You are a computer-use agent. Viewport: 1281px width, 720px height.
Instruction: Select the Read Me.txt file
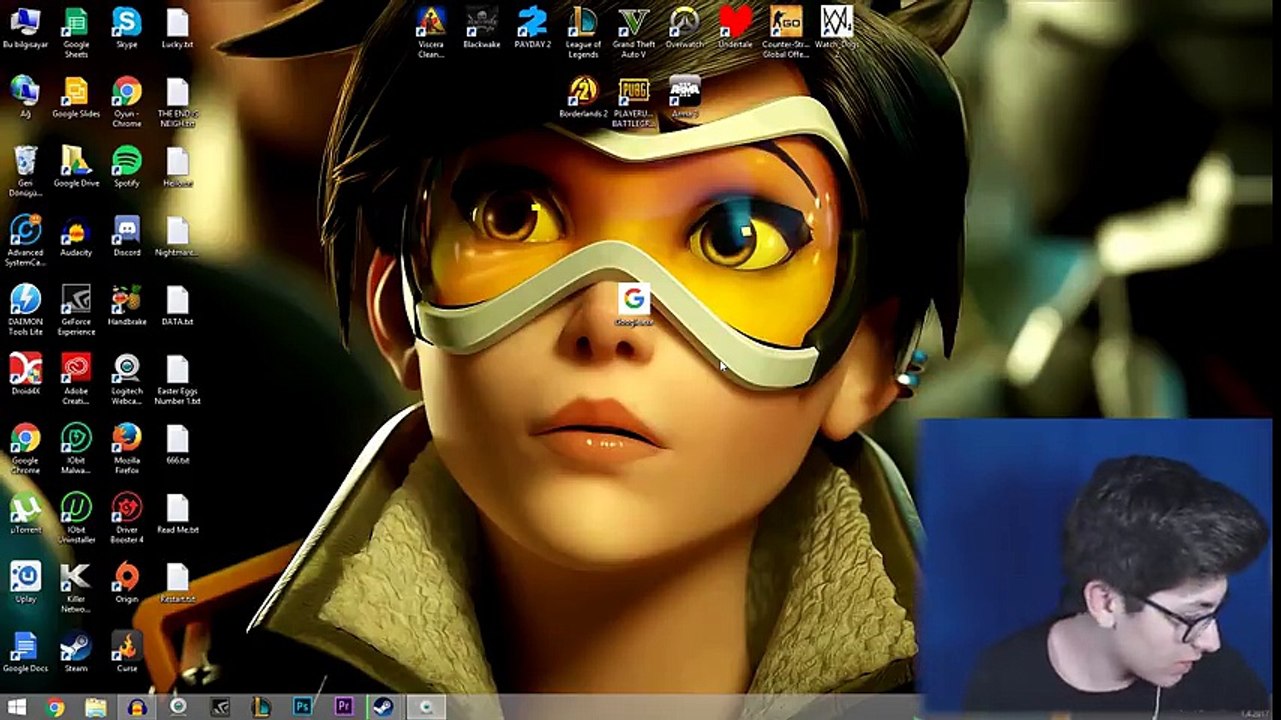click(x=177, y=512)
